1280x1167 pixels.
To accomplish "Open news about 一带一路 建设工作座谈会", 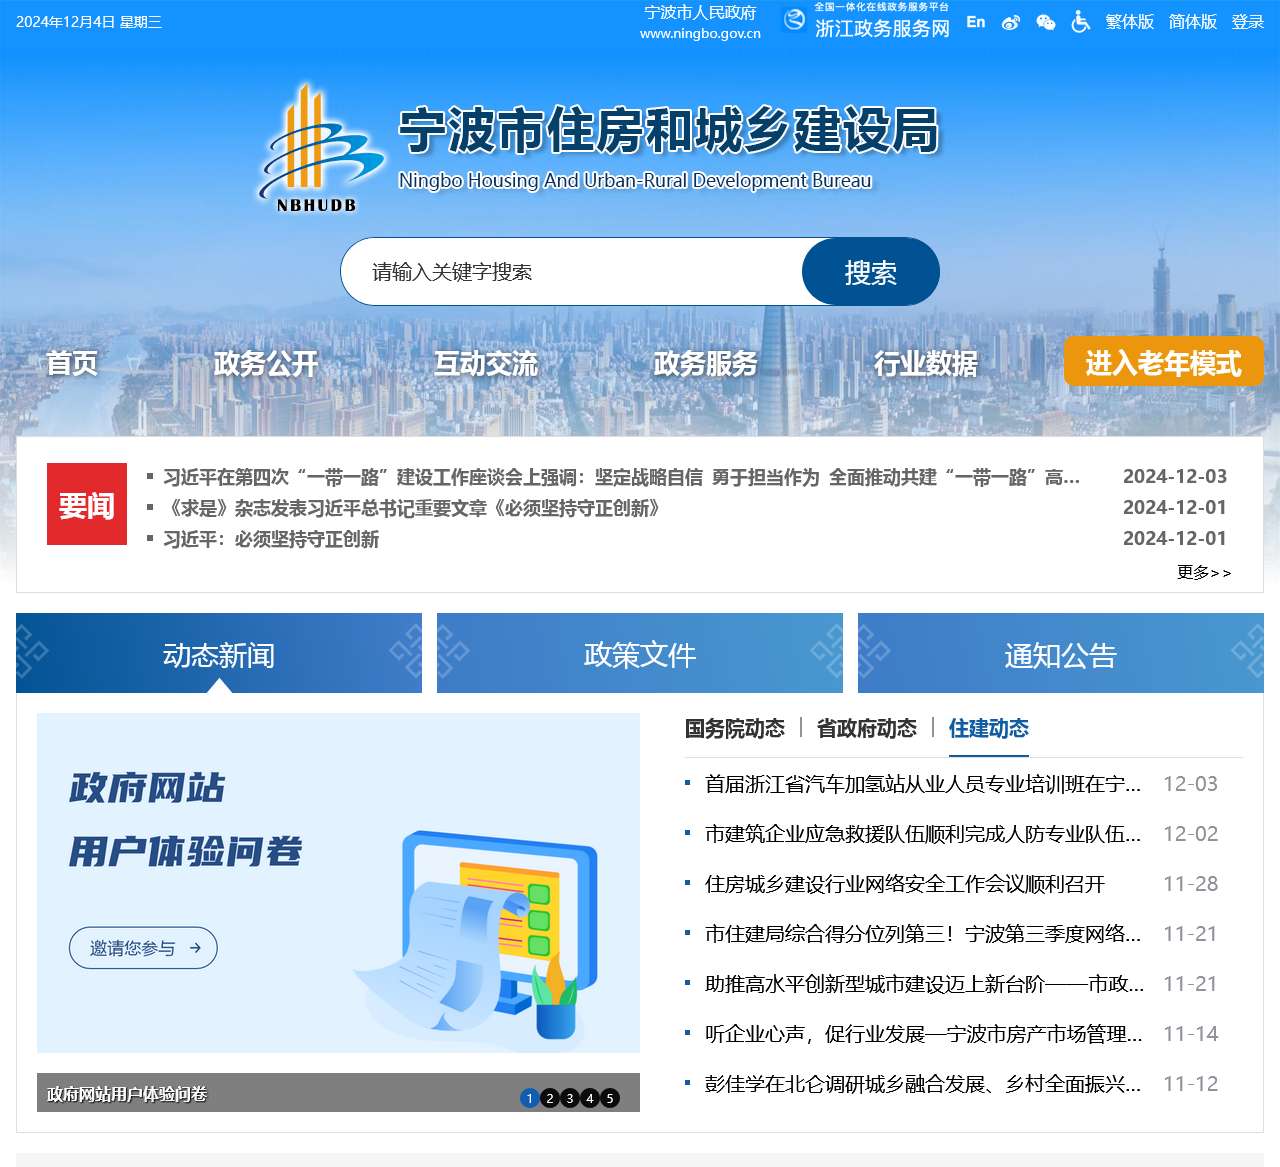I will [x=621, y=477].
